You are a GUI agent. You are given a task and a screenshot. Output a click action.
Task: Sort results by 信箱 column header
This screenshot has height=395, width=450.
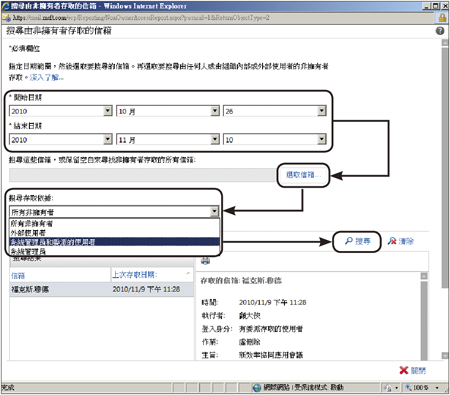[60, 275]
